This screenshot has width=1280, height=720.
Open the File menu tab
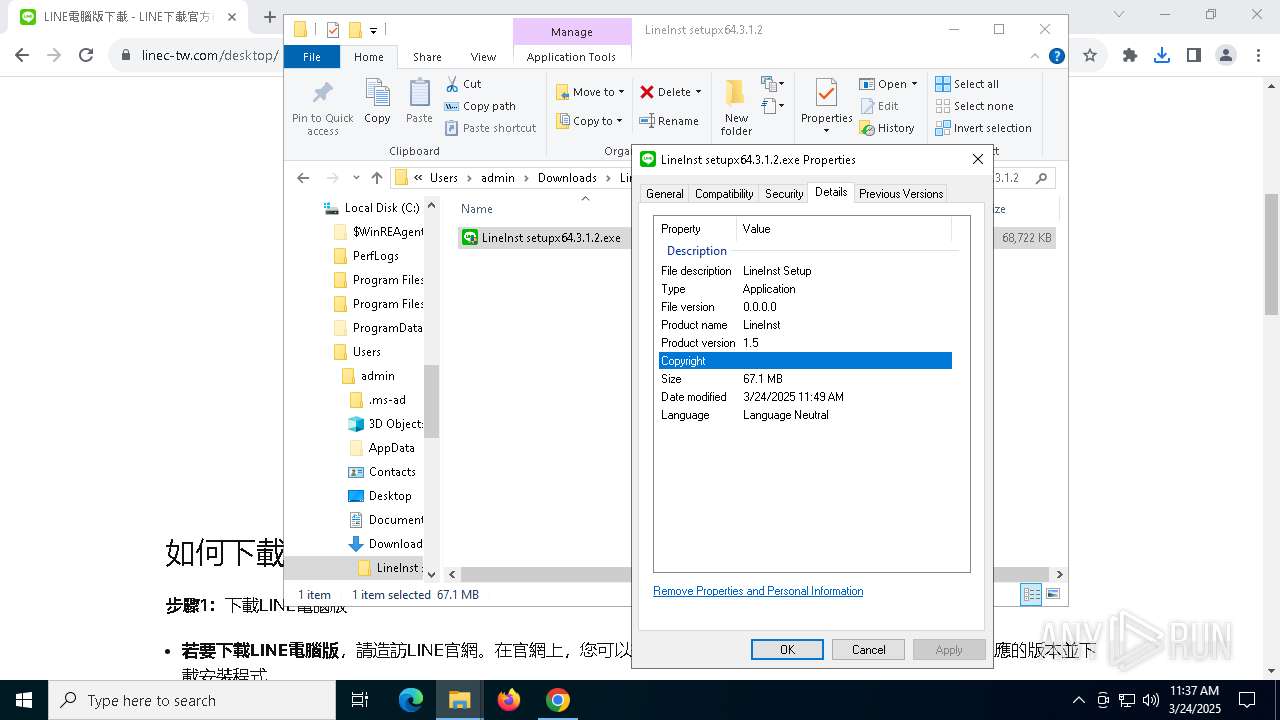tap(312, 57)
